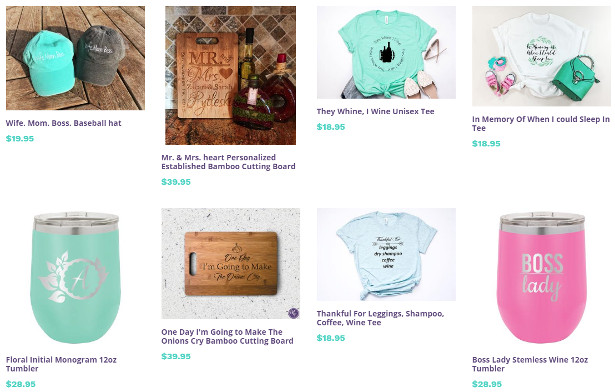The image size is (615, 392).
Task: Open In Memory Of When I could Sleep In Tee
Action: tap(541, 124)
